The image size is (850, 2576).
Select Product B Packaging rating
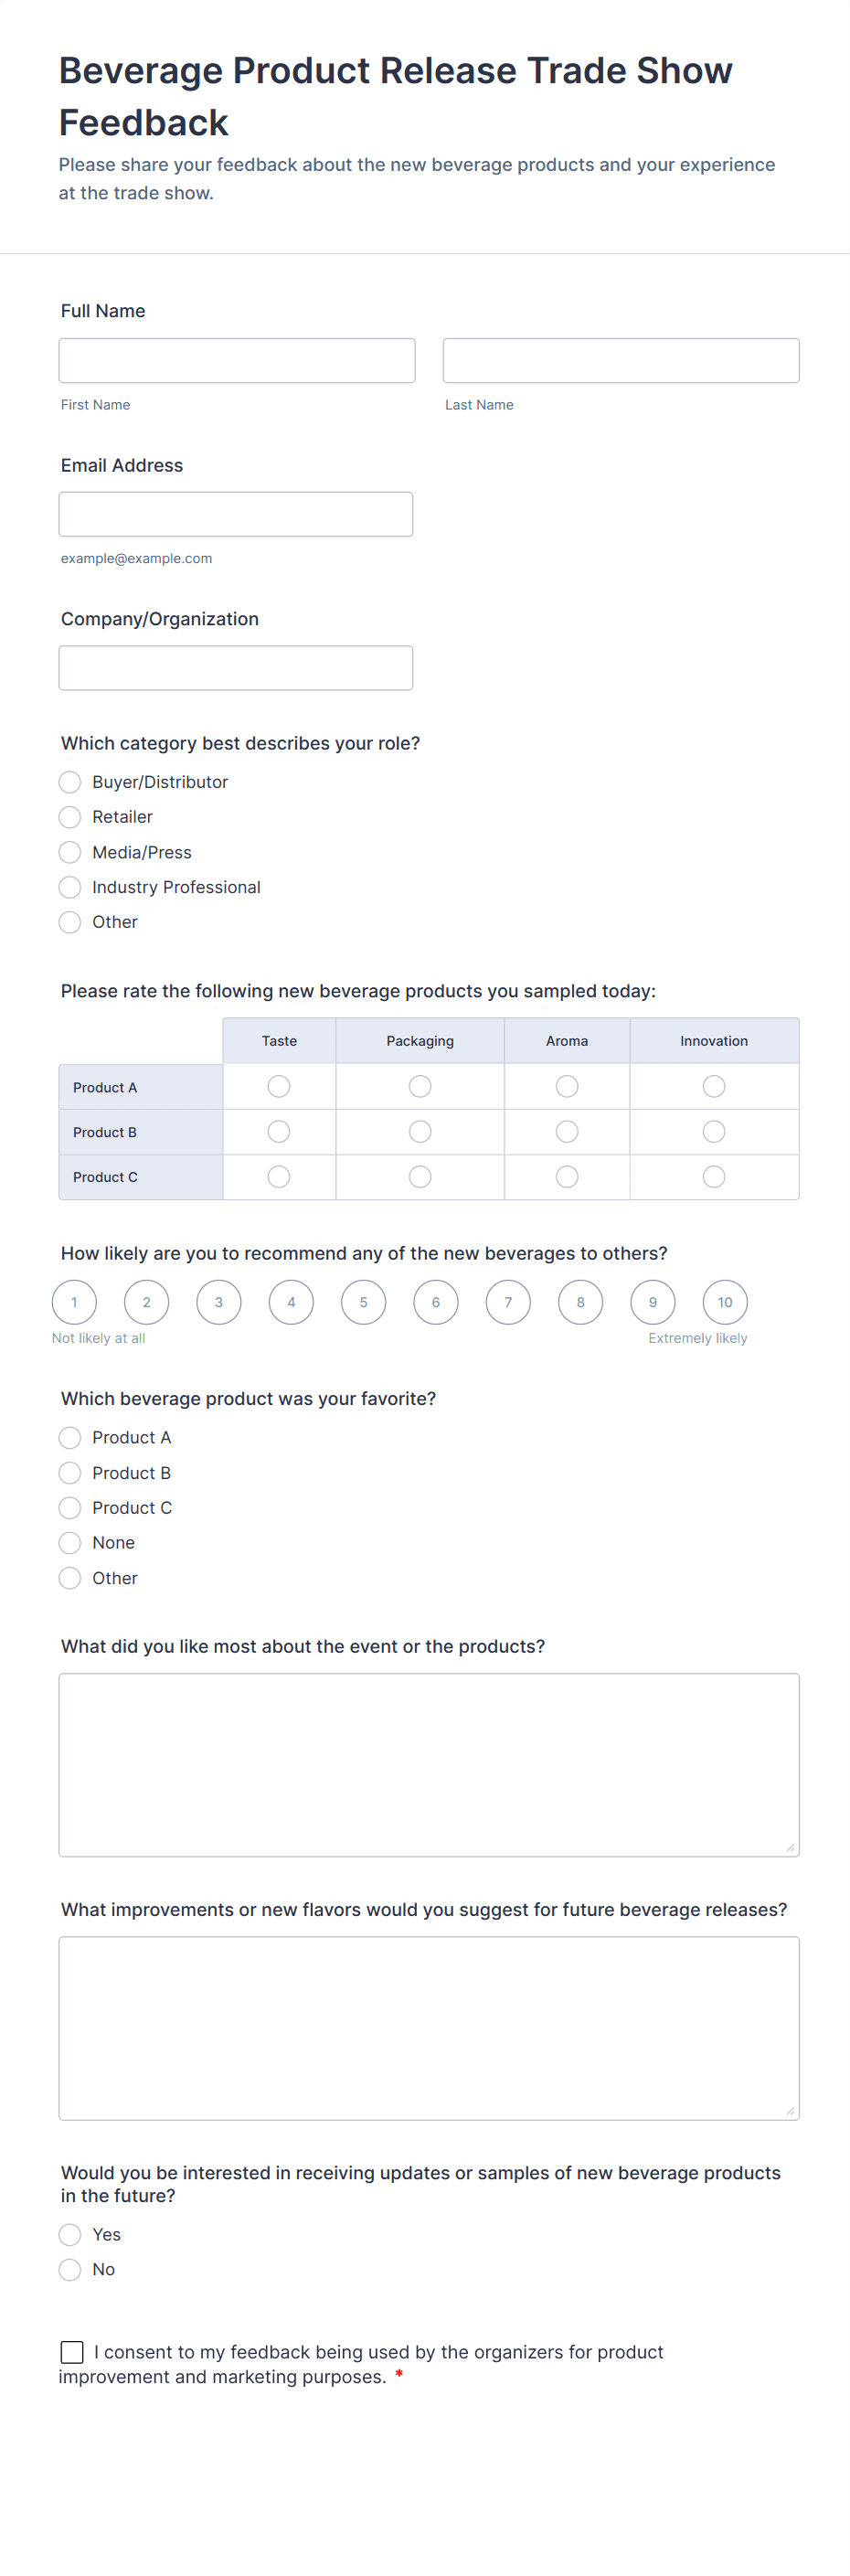point(420,1131)
